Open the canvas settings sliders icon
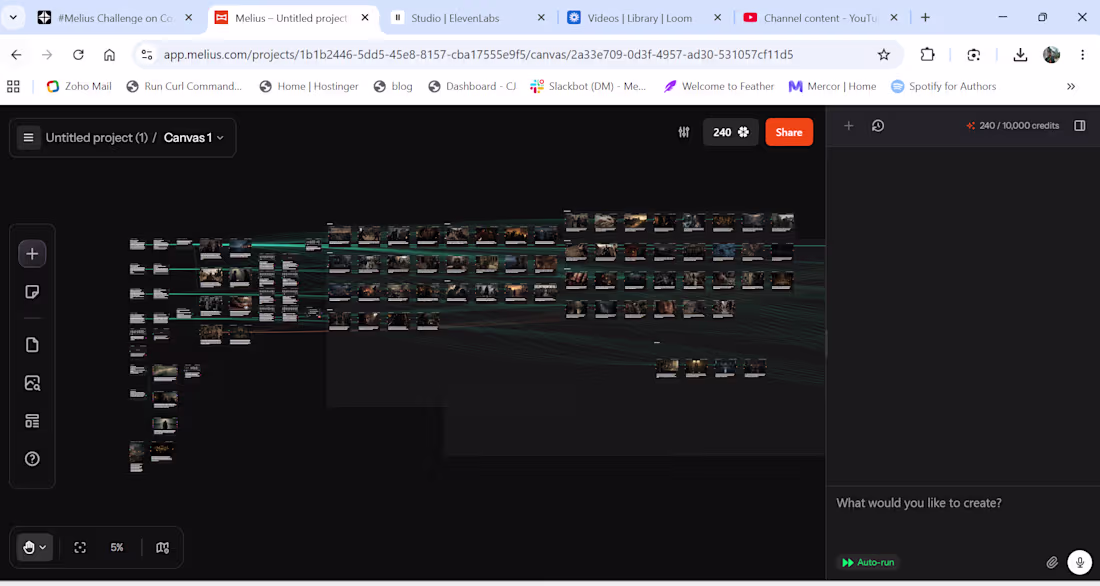 (684, 132)
